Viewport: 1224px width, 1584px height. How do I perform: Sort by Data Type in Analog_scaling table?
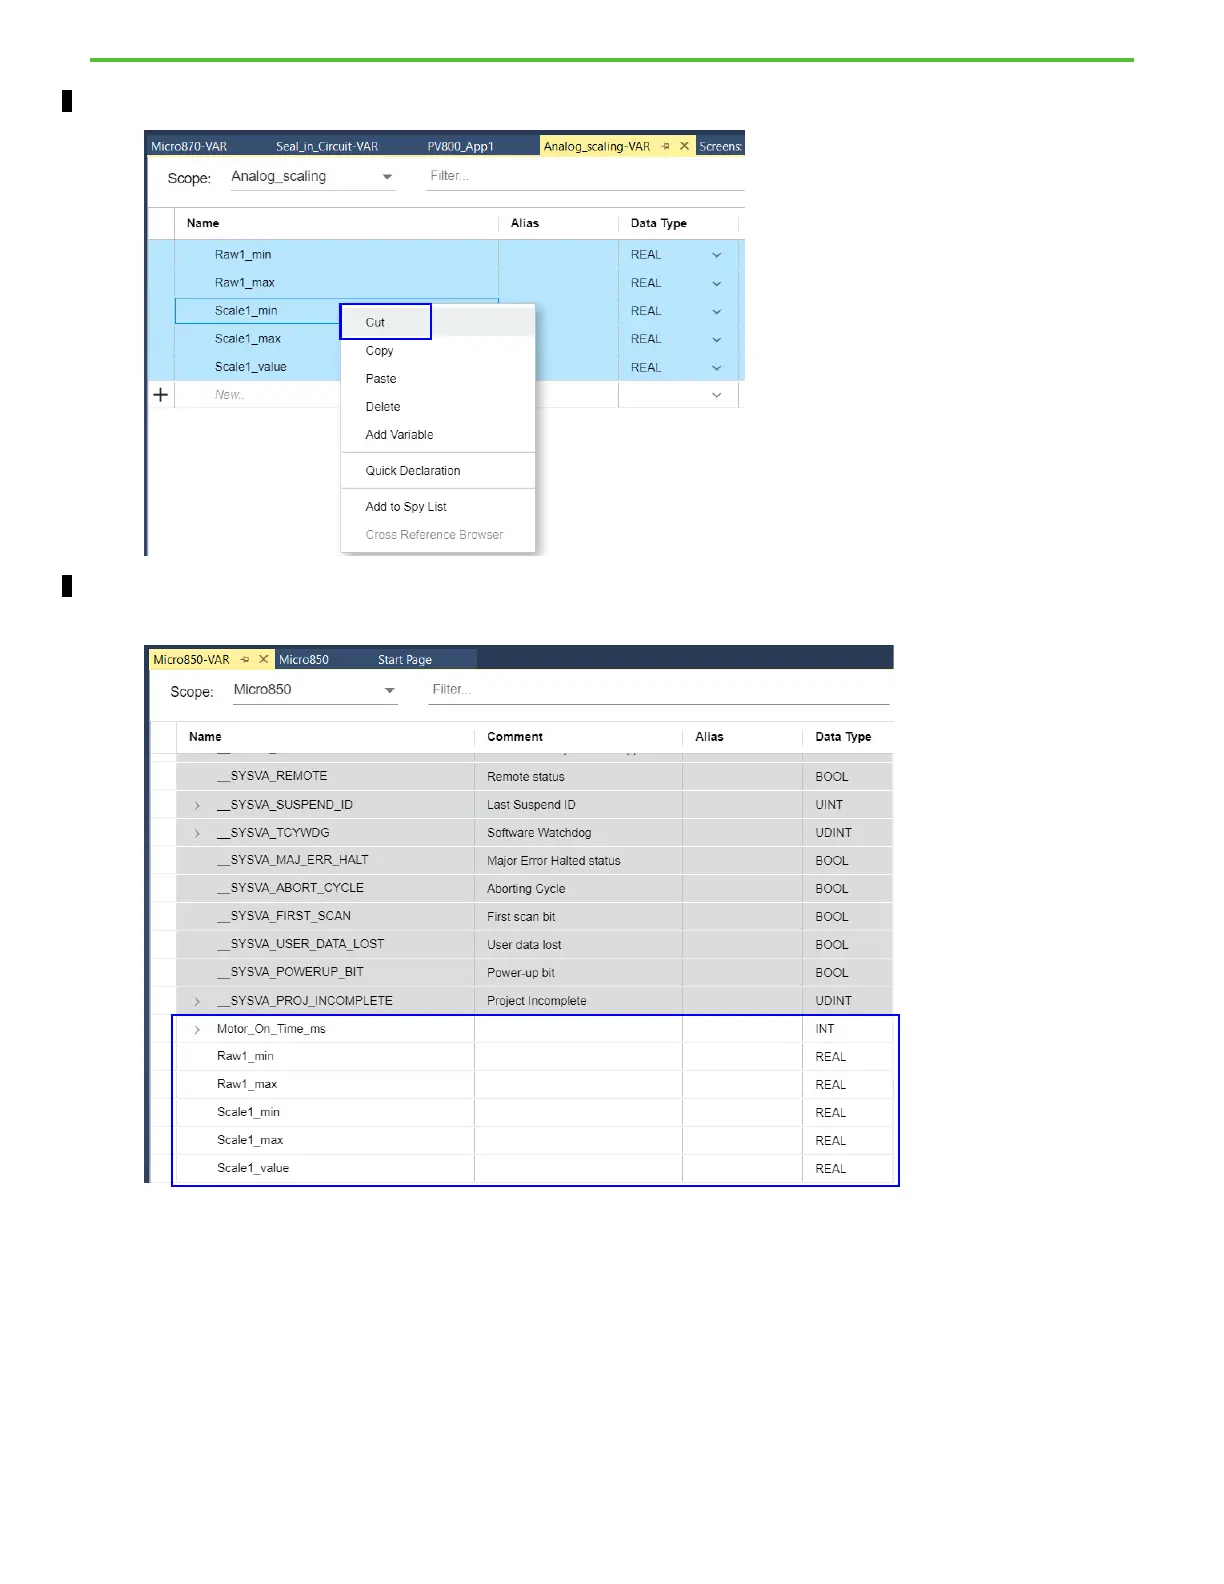click(659, 223)
